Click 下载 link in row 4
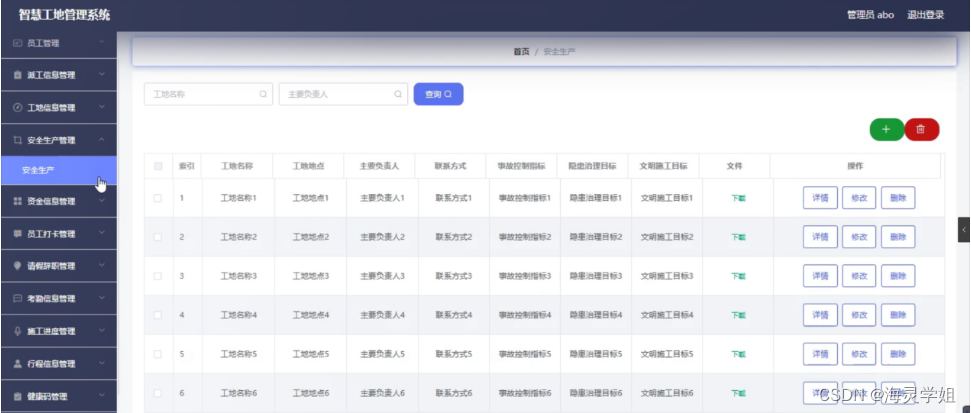Screen dimensions: 971x413 (738, 315)
